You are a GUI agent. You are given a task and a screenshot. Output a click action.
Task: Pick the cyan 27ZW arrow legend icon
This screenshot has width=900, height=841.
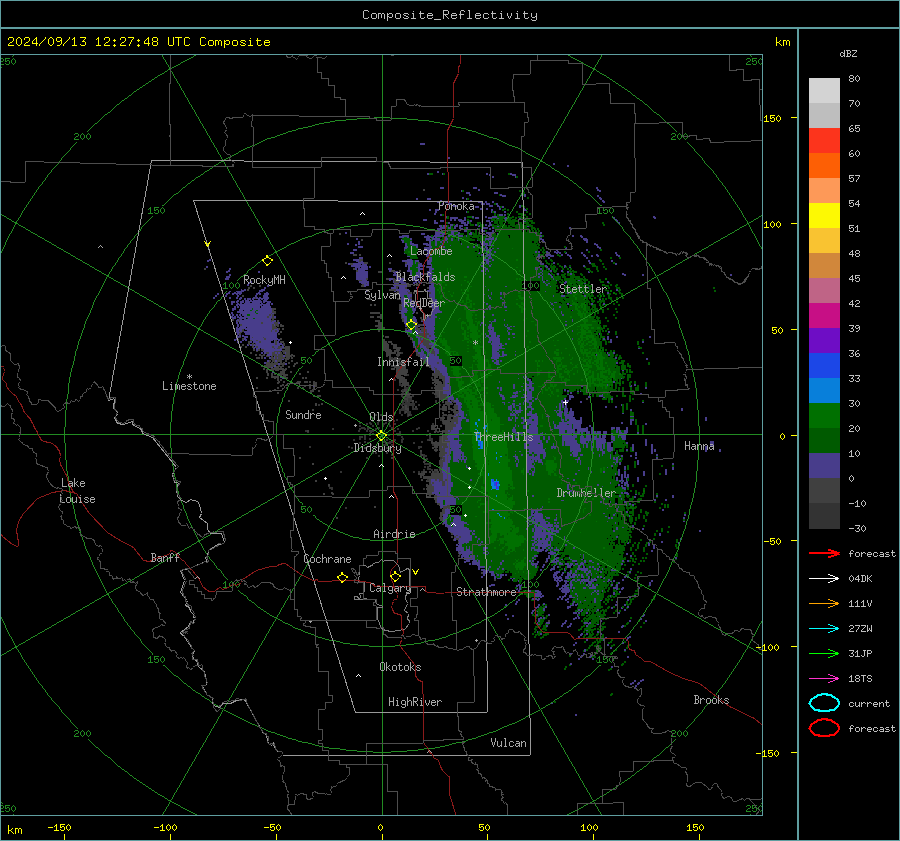click(x=824, y=629)
